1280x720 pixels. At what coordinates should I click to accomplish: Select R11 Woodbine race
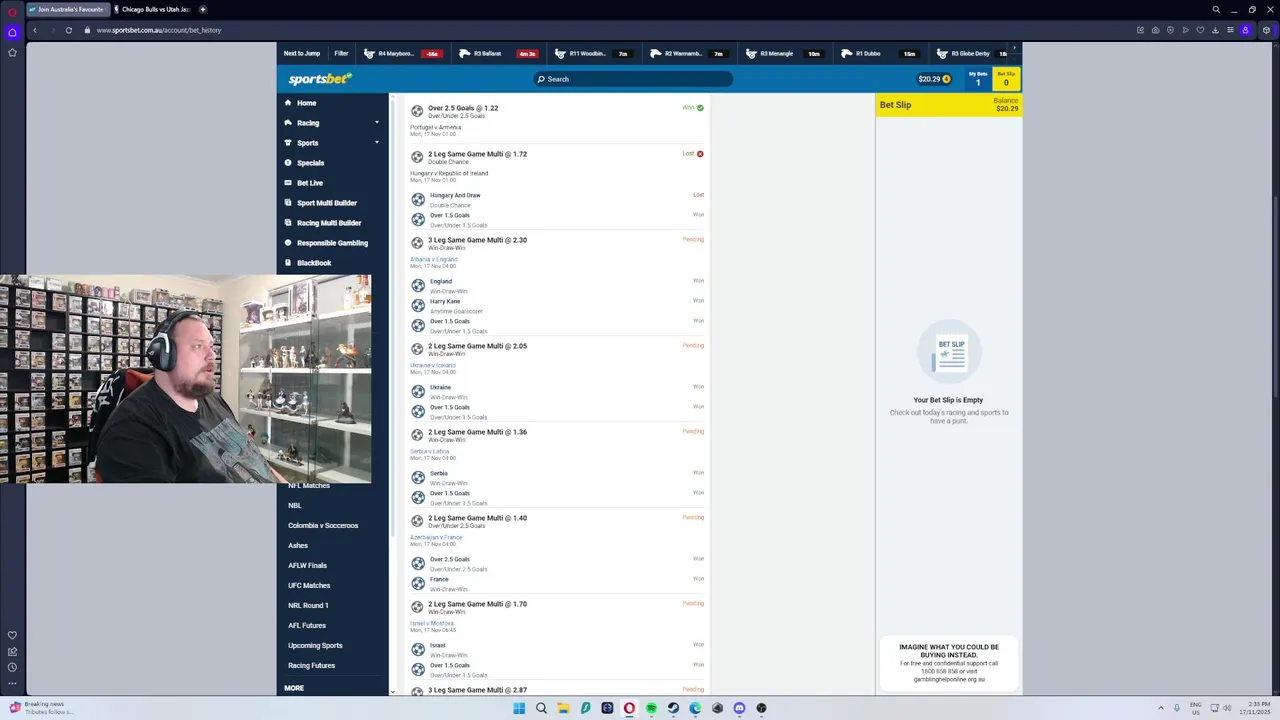(592, 53)
